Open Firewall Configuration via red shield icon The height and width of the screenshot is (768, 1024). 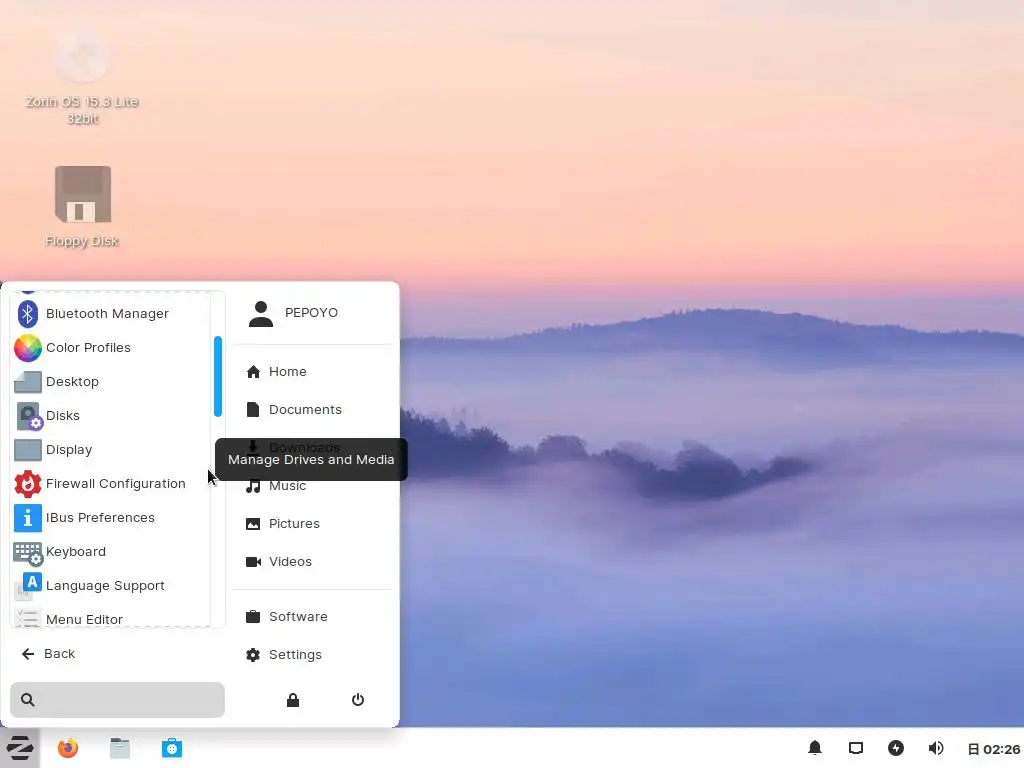(27, 483)
